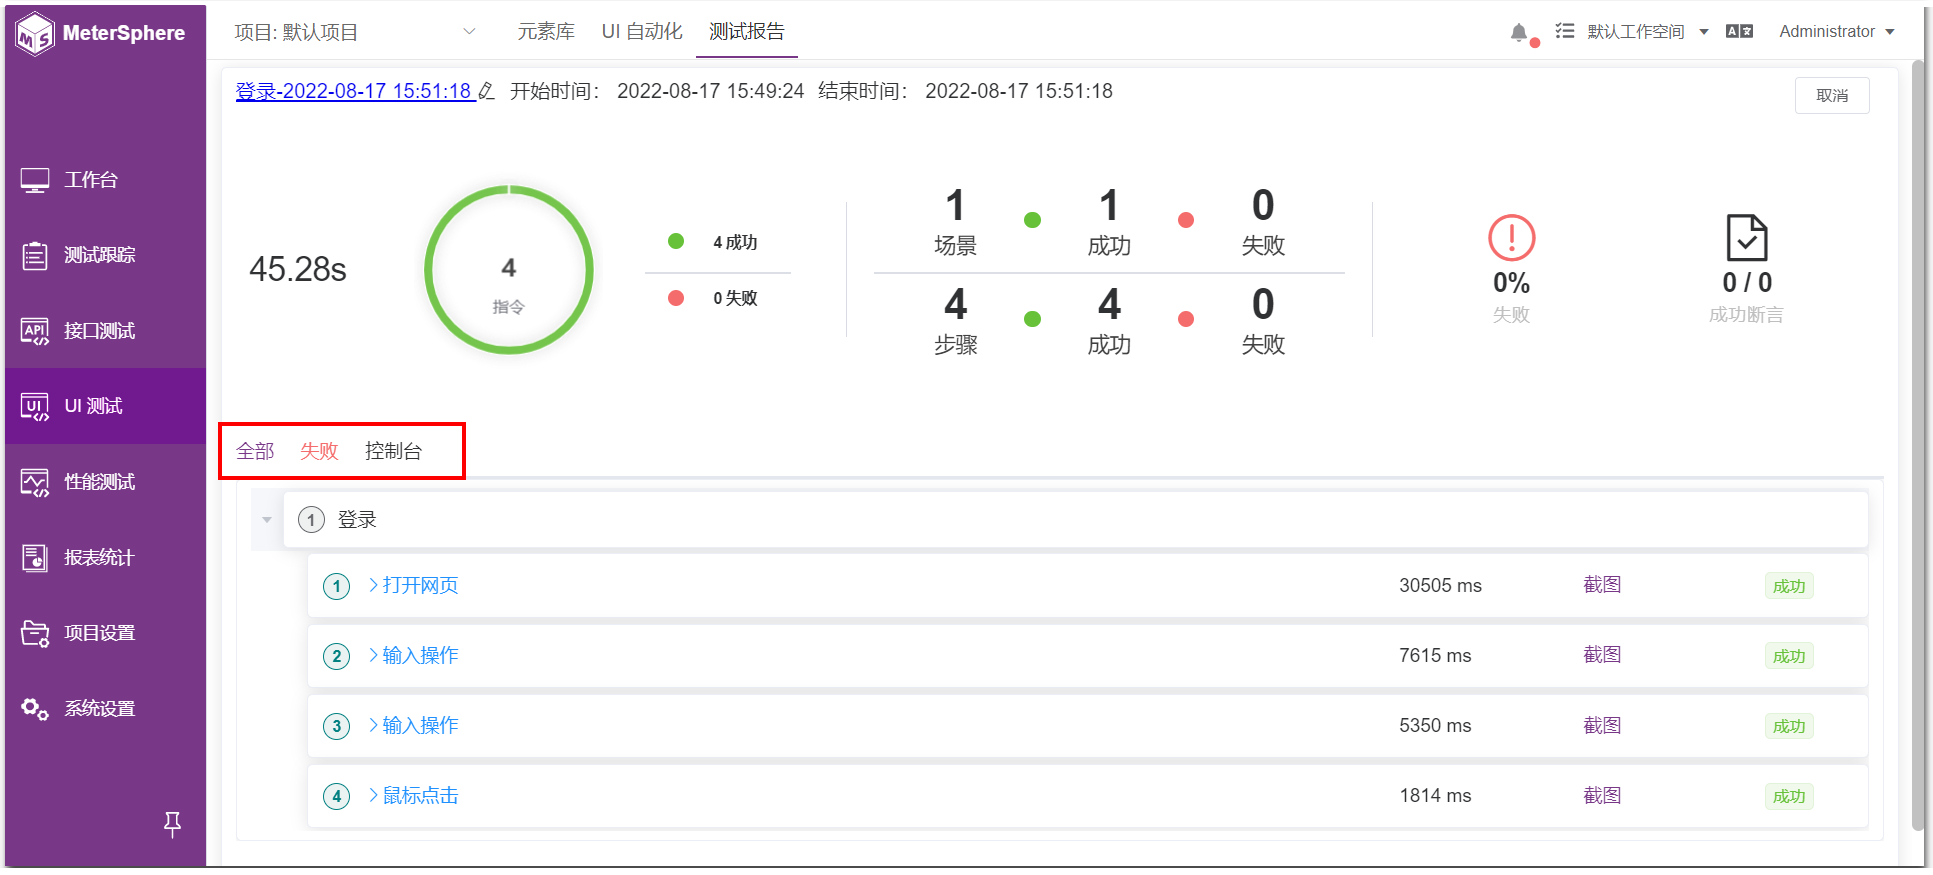1933x875 pixels.
Task: Expand the 鼠标点击 step
Action: 413,796
